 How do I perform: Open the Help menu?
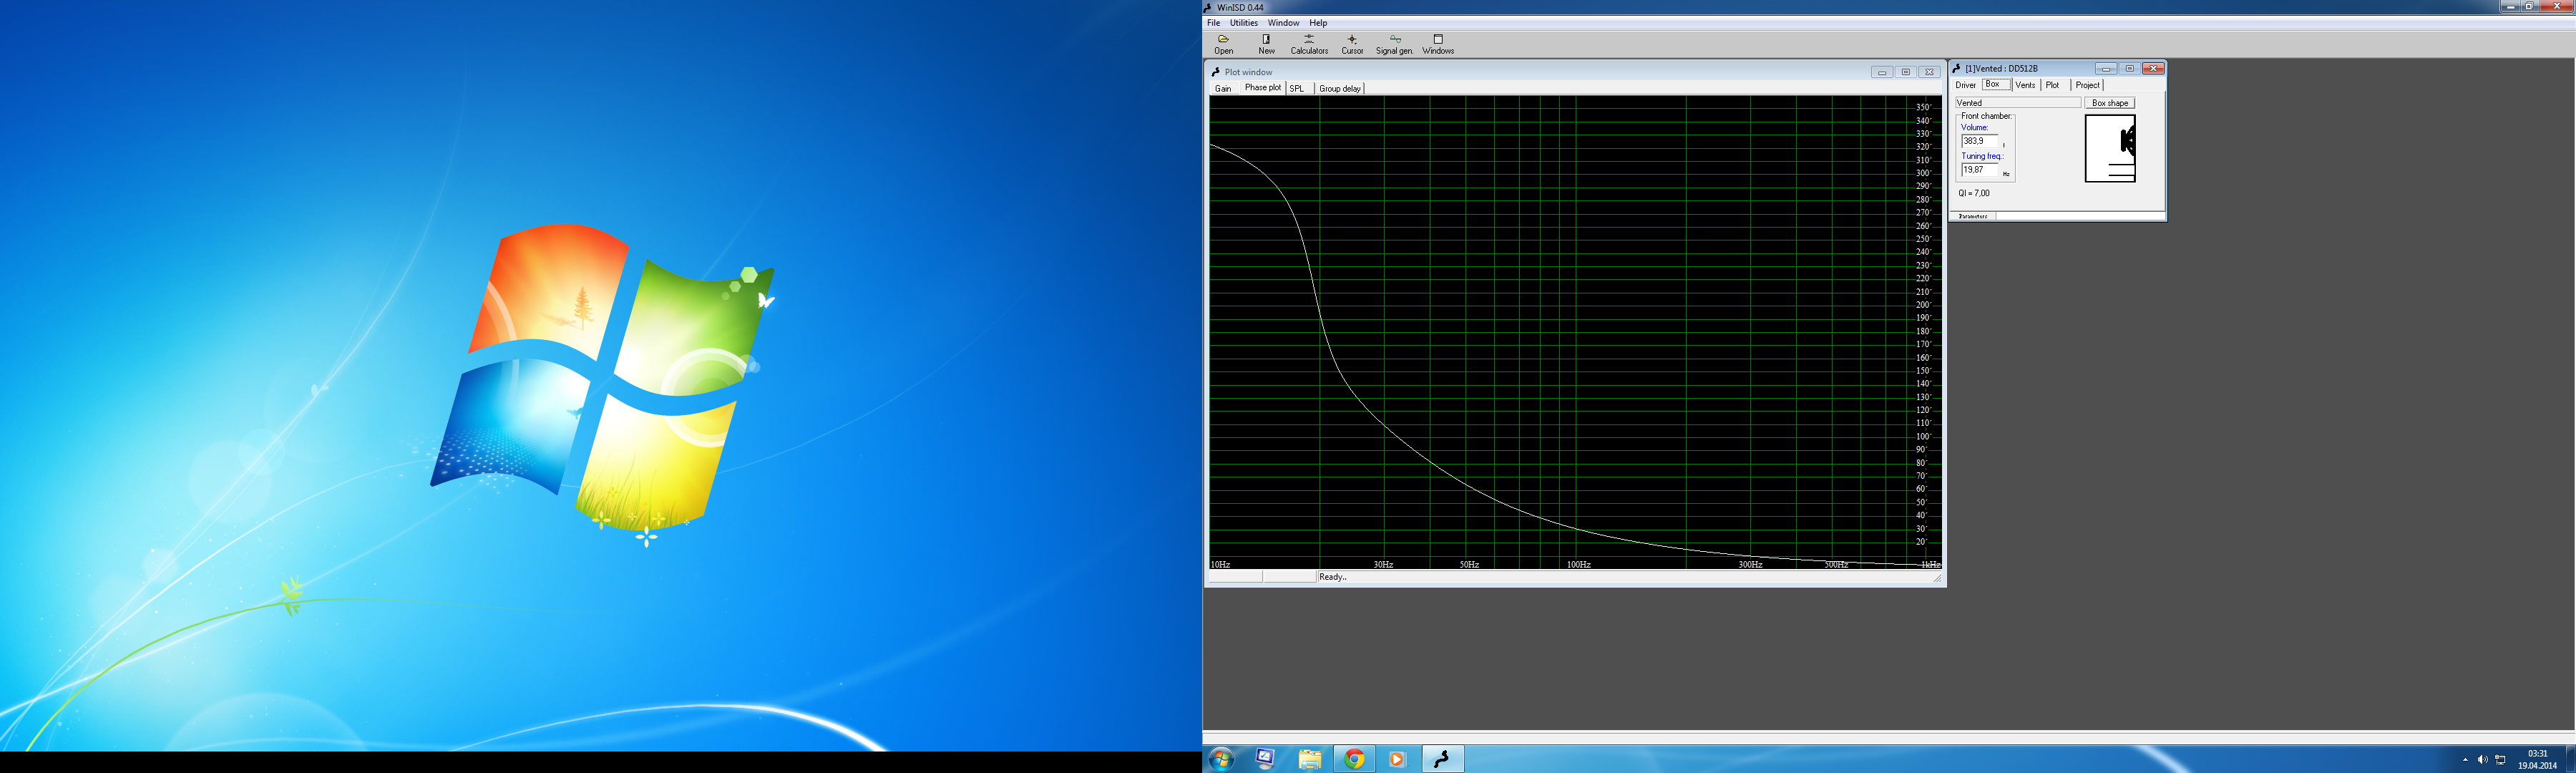(x=1319, y=23)
